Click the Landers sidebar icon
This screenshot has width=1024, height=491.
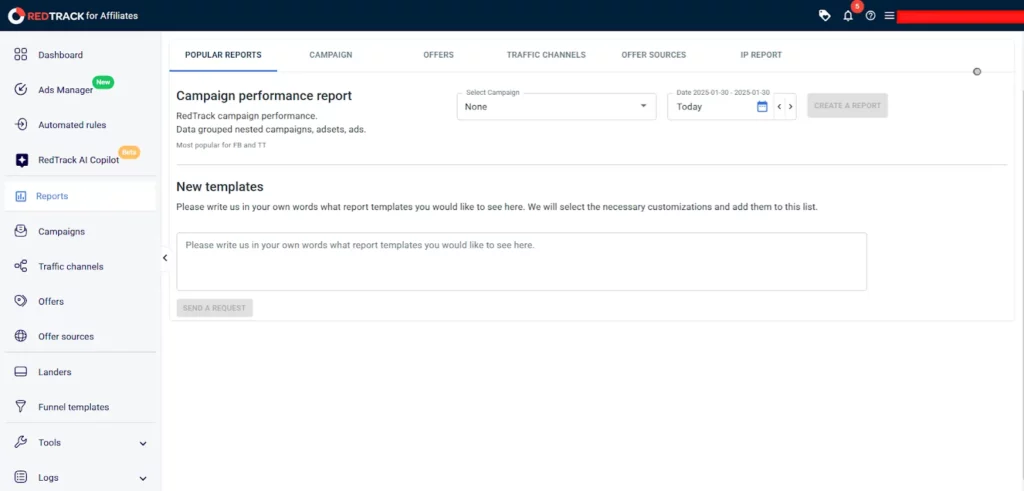click(x=21, y=372)
